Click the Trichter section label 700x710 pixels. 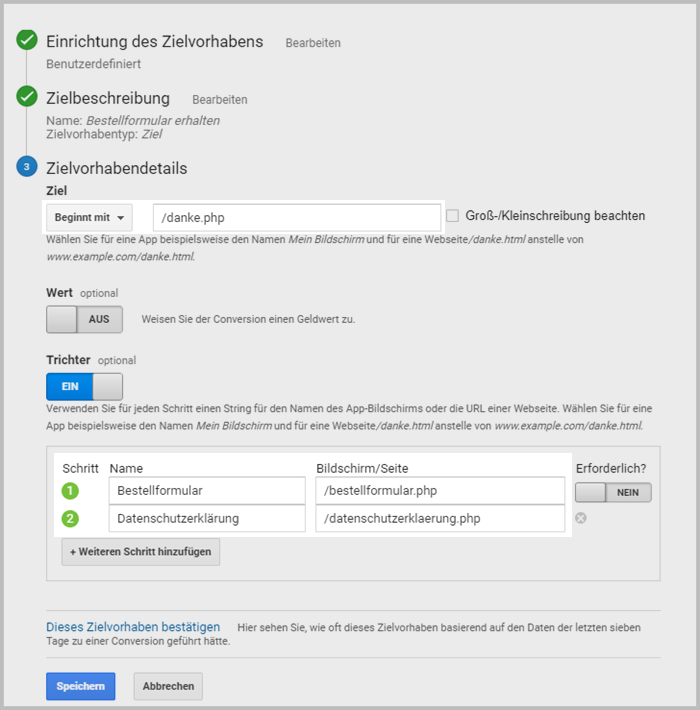[68, 360]
